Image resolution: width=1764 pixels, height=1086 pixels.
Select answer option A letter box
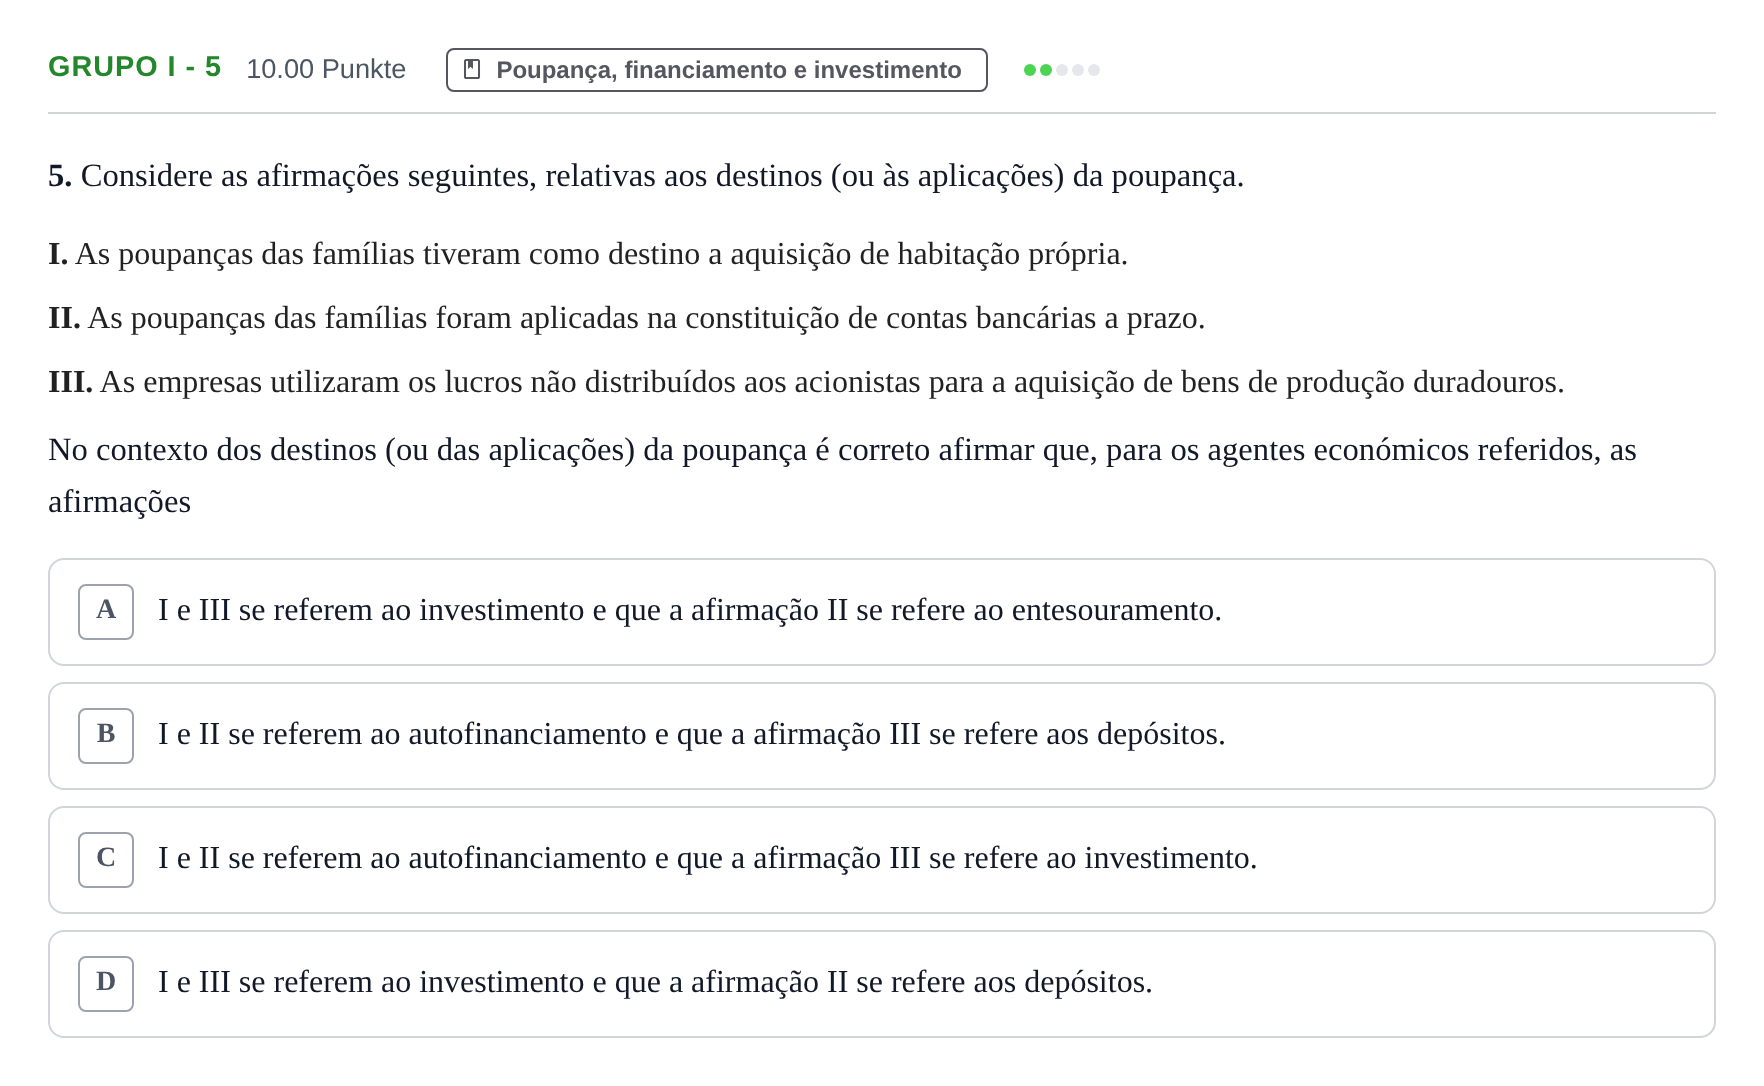pos(106,612)
